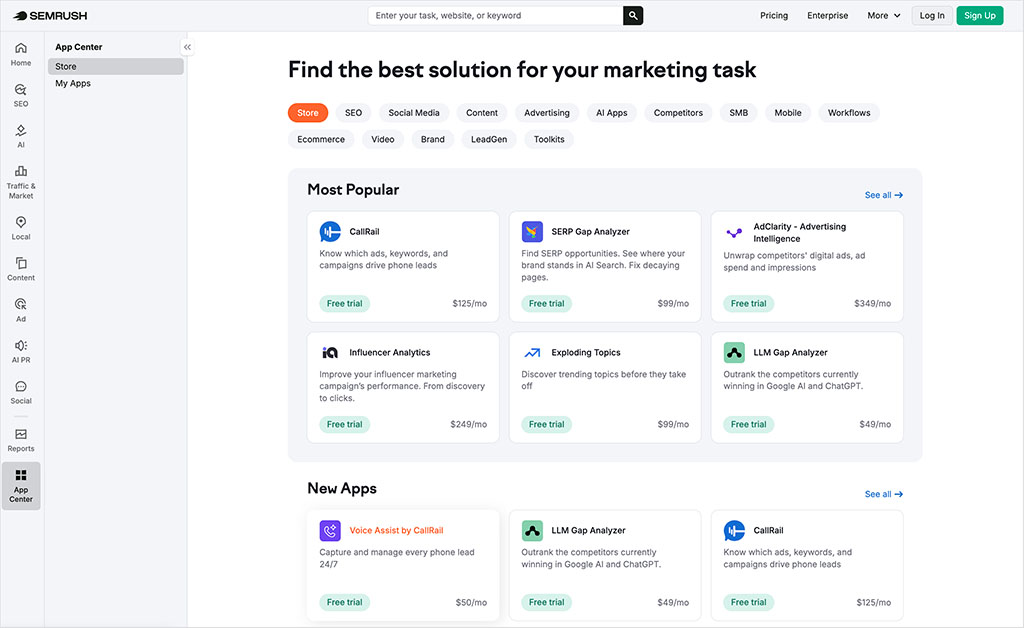Click the Pricing link
1024x628 pixels.
coord(774,16)
